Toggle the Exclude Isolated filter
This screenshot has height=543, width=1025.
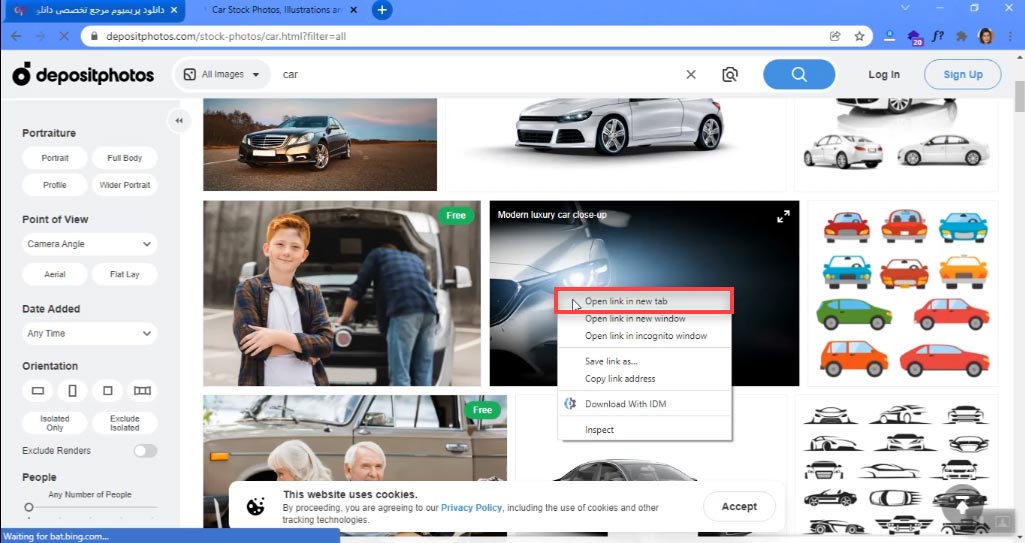124,423
